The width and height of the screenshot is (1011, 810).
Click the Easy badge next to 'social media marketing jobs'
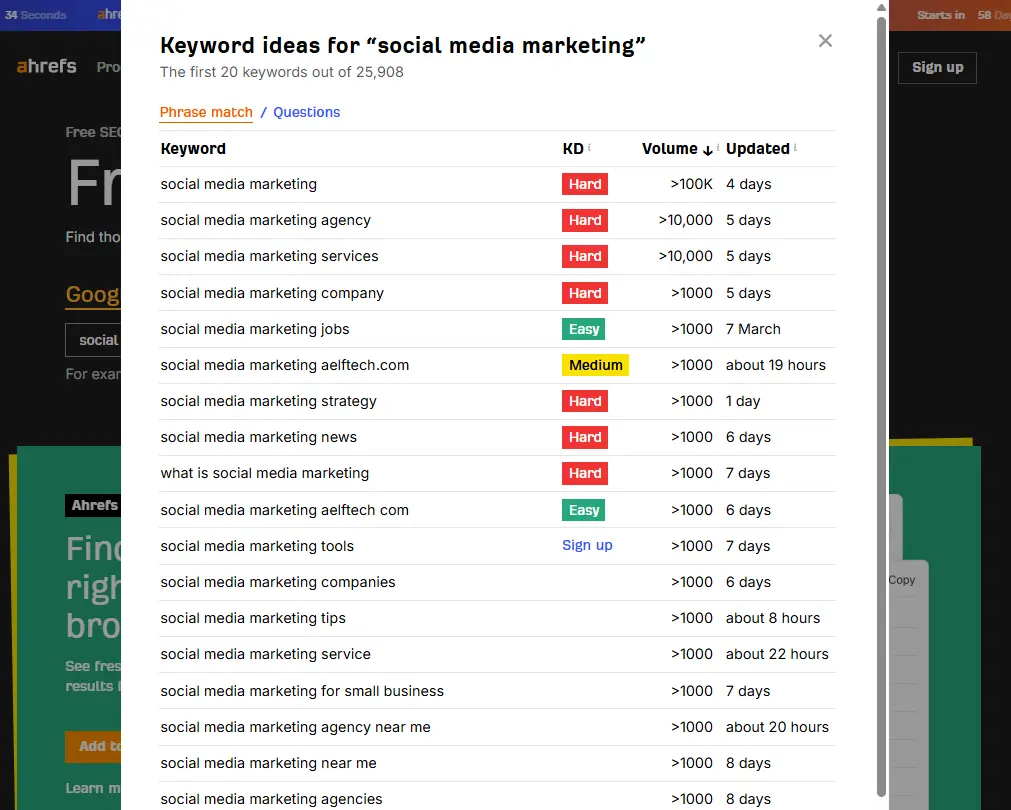click(x=583, y=328)
